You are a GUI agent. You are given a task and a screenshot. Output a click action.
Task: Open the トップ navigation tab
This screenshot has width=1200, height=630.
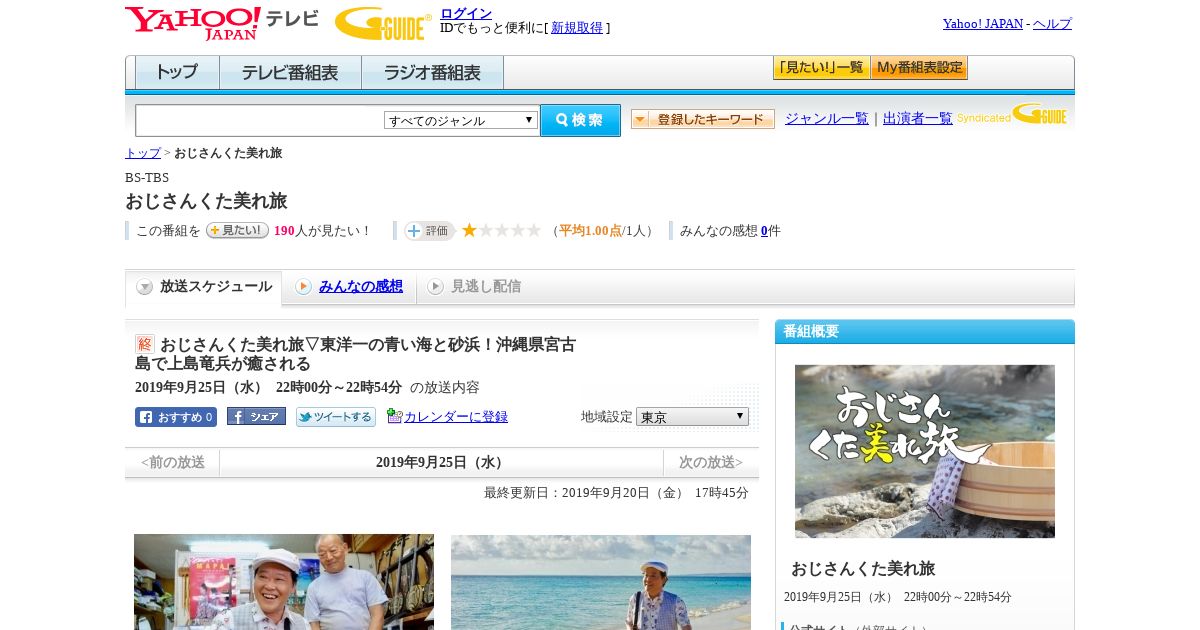[x=177, y=73]
